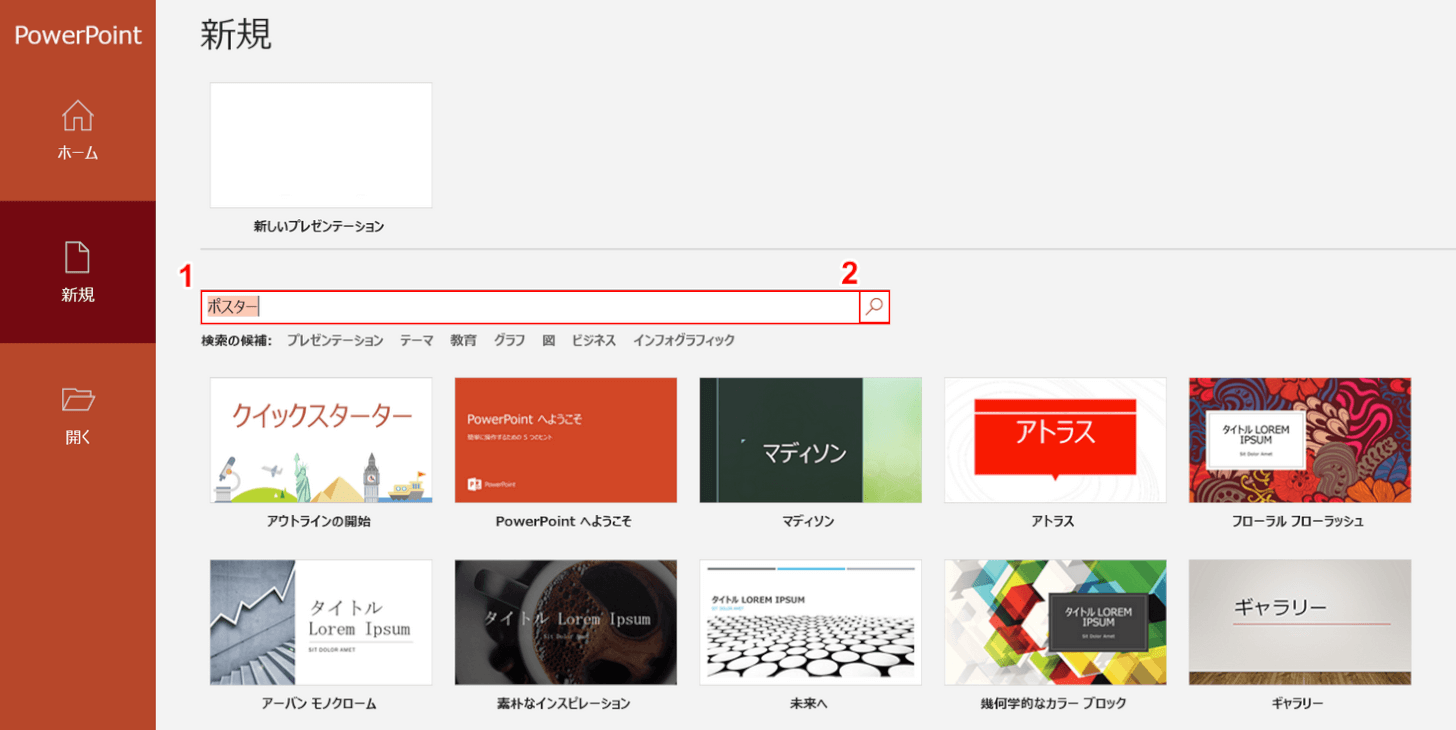Screen dimensions: 1456x730
Task: Choose 素朴なインスピレーション theme thumbnail
Action: [566, 622]
